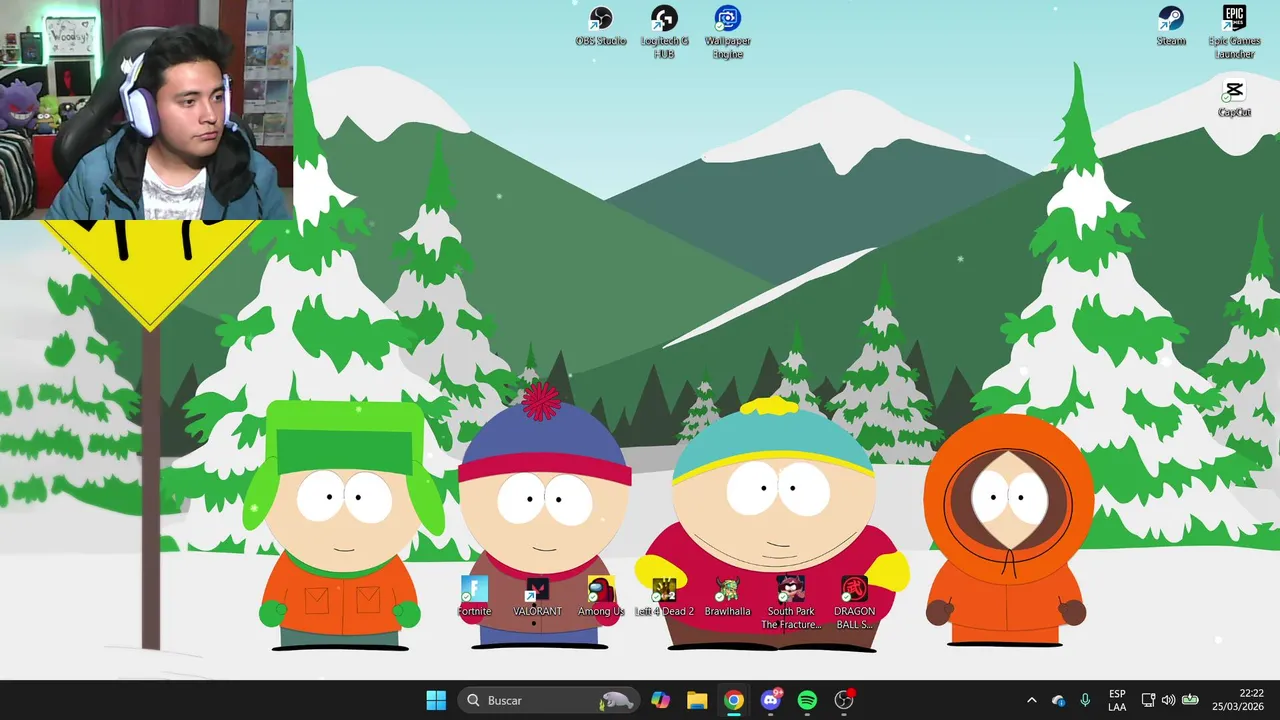This screenshot has width=1280, height=720.
Task: Expand the hidden system tray icons
Action: click(x=1031, y=700)
